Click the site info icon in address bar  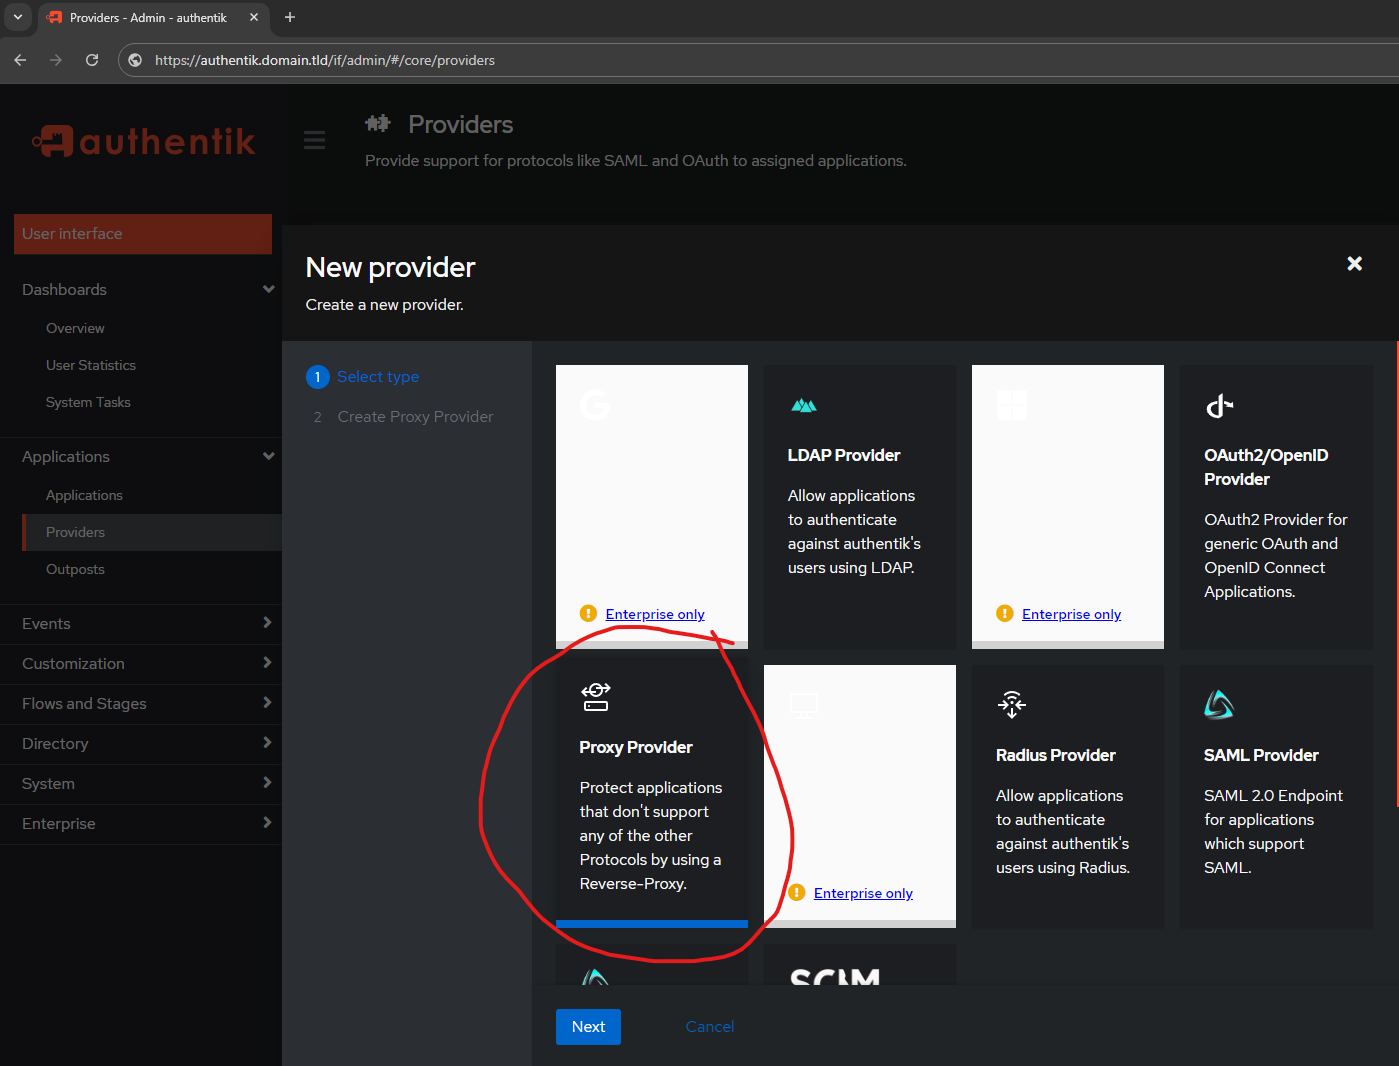[136, 60]
